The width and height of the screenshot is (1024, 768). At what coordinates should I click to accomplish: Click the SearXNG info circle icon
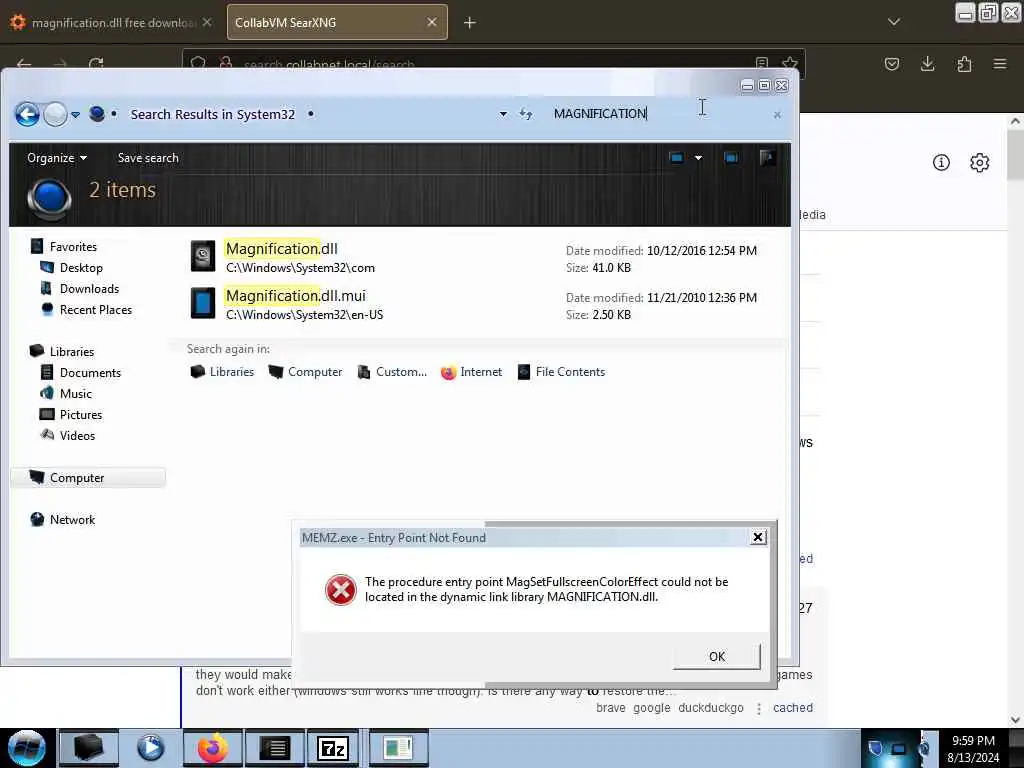tap(941, 163)
